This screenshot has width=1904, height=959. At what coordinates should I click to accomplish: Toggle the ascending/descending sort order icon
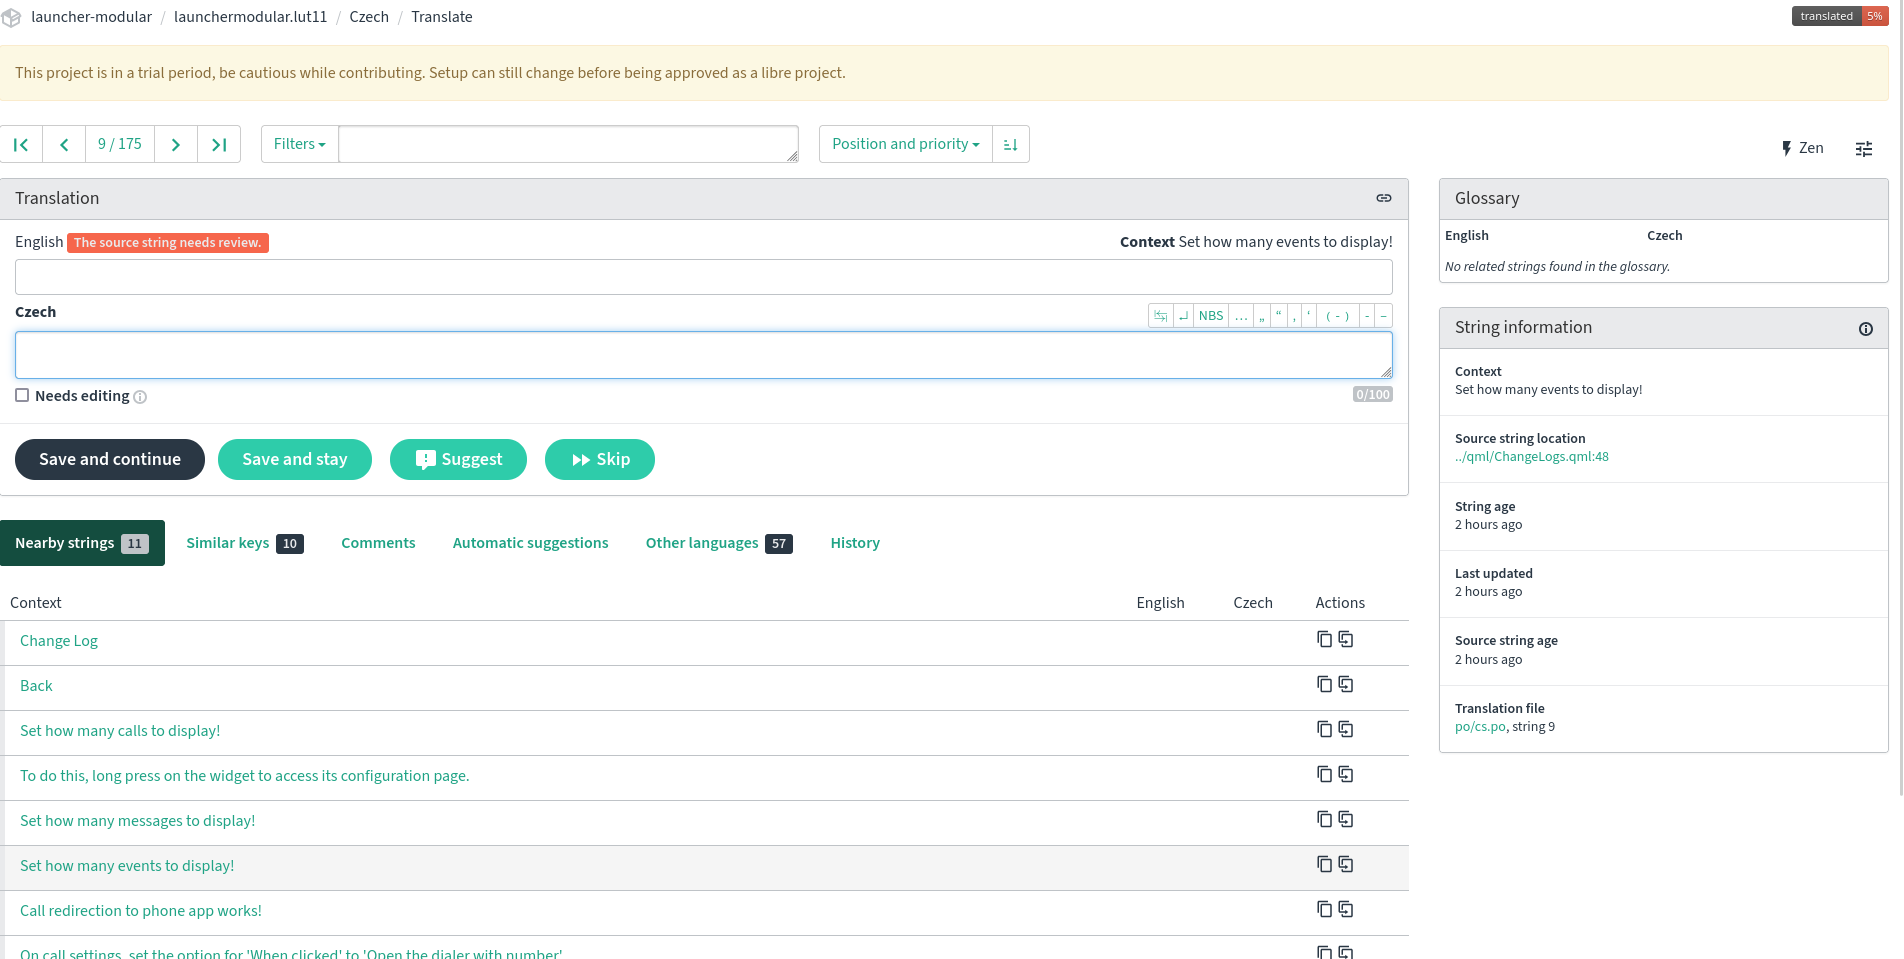(1011, 144)
